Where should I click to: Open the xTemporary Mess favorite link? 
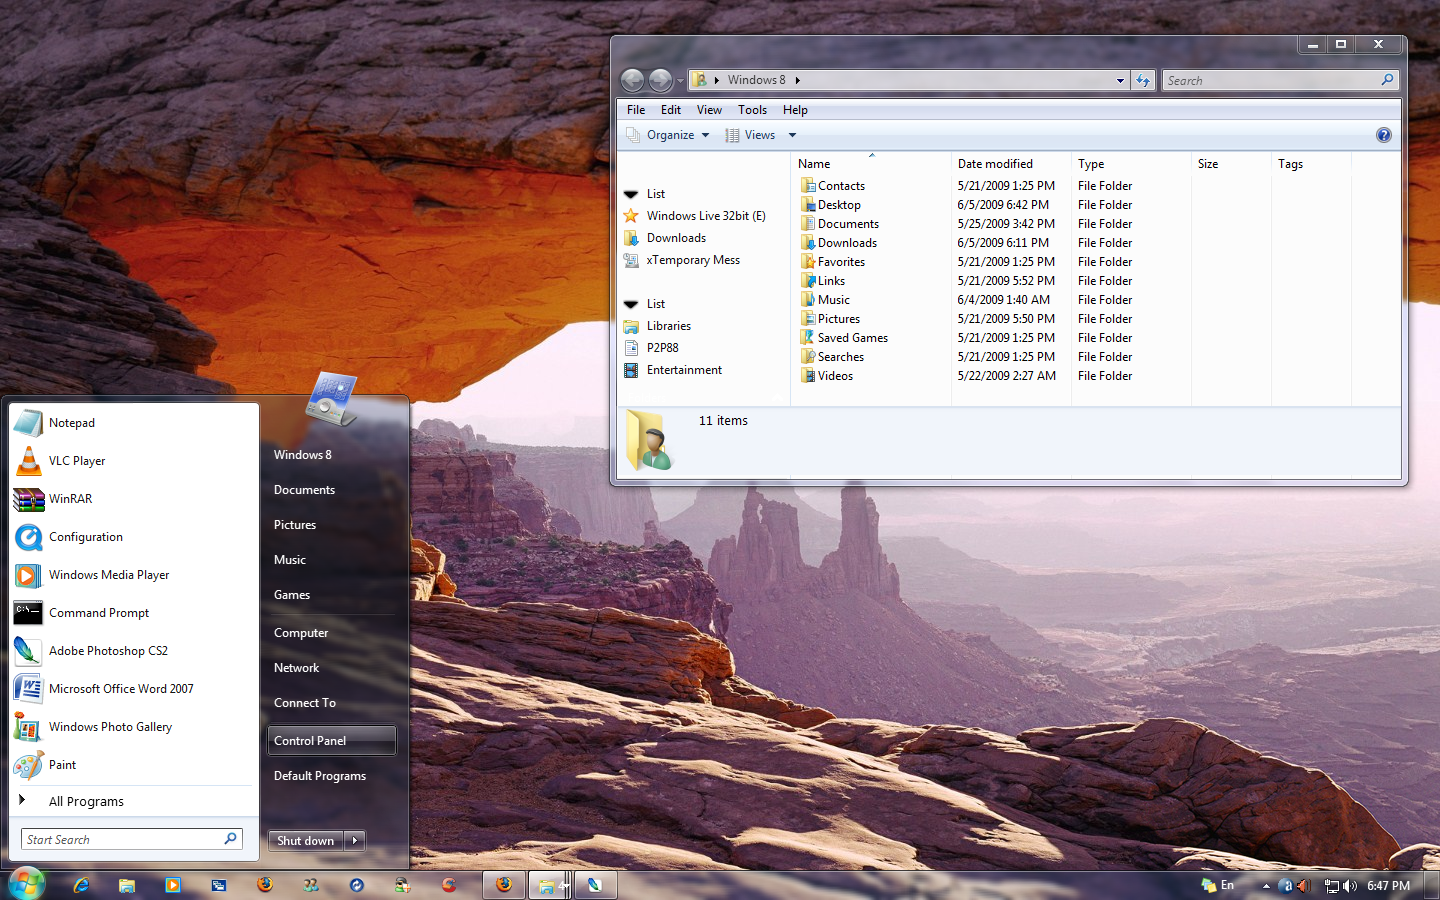click(x=691, y=259)
